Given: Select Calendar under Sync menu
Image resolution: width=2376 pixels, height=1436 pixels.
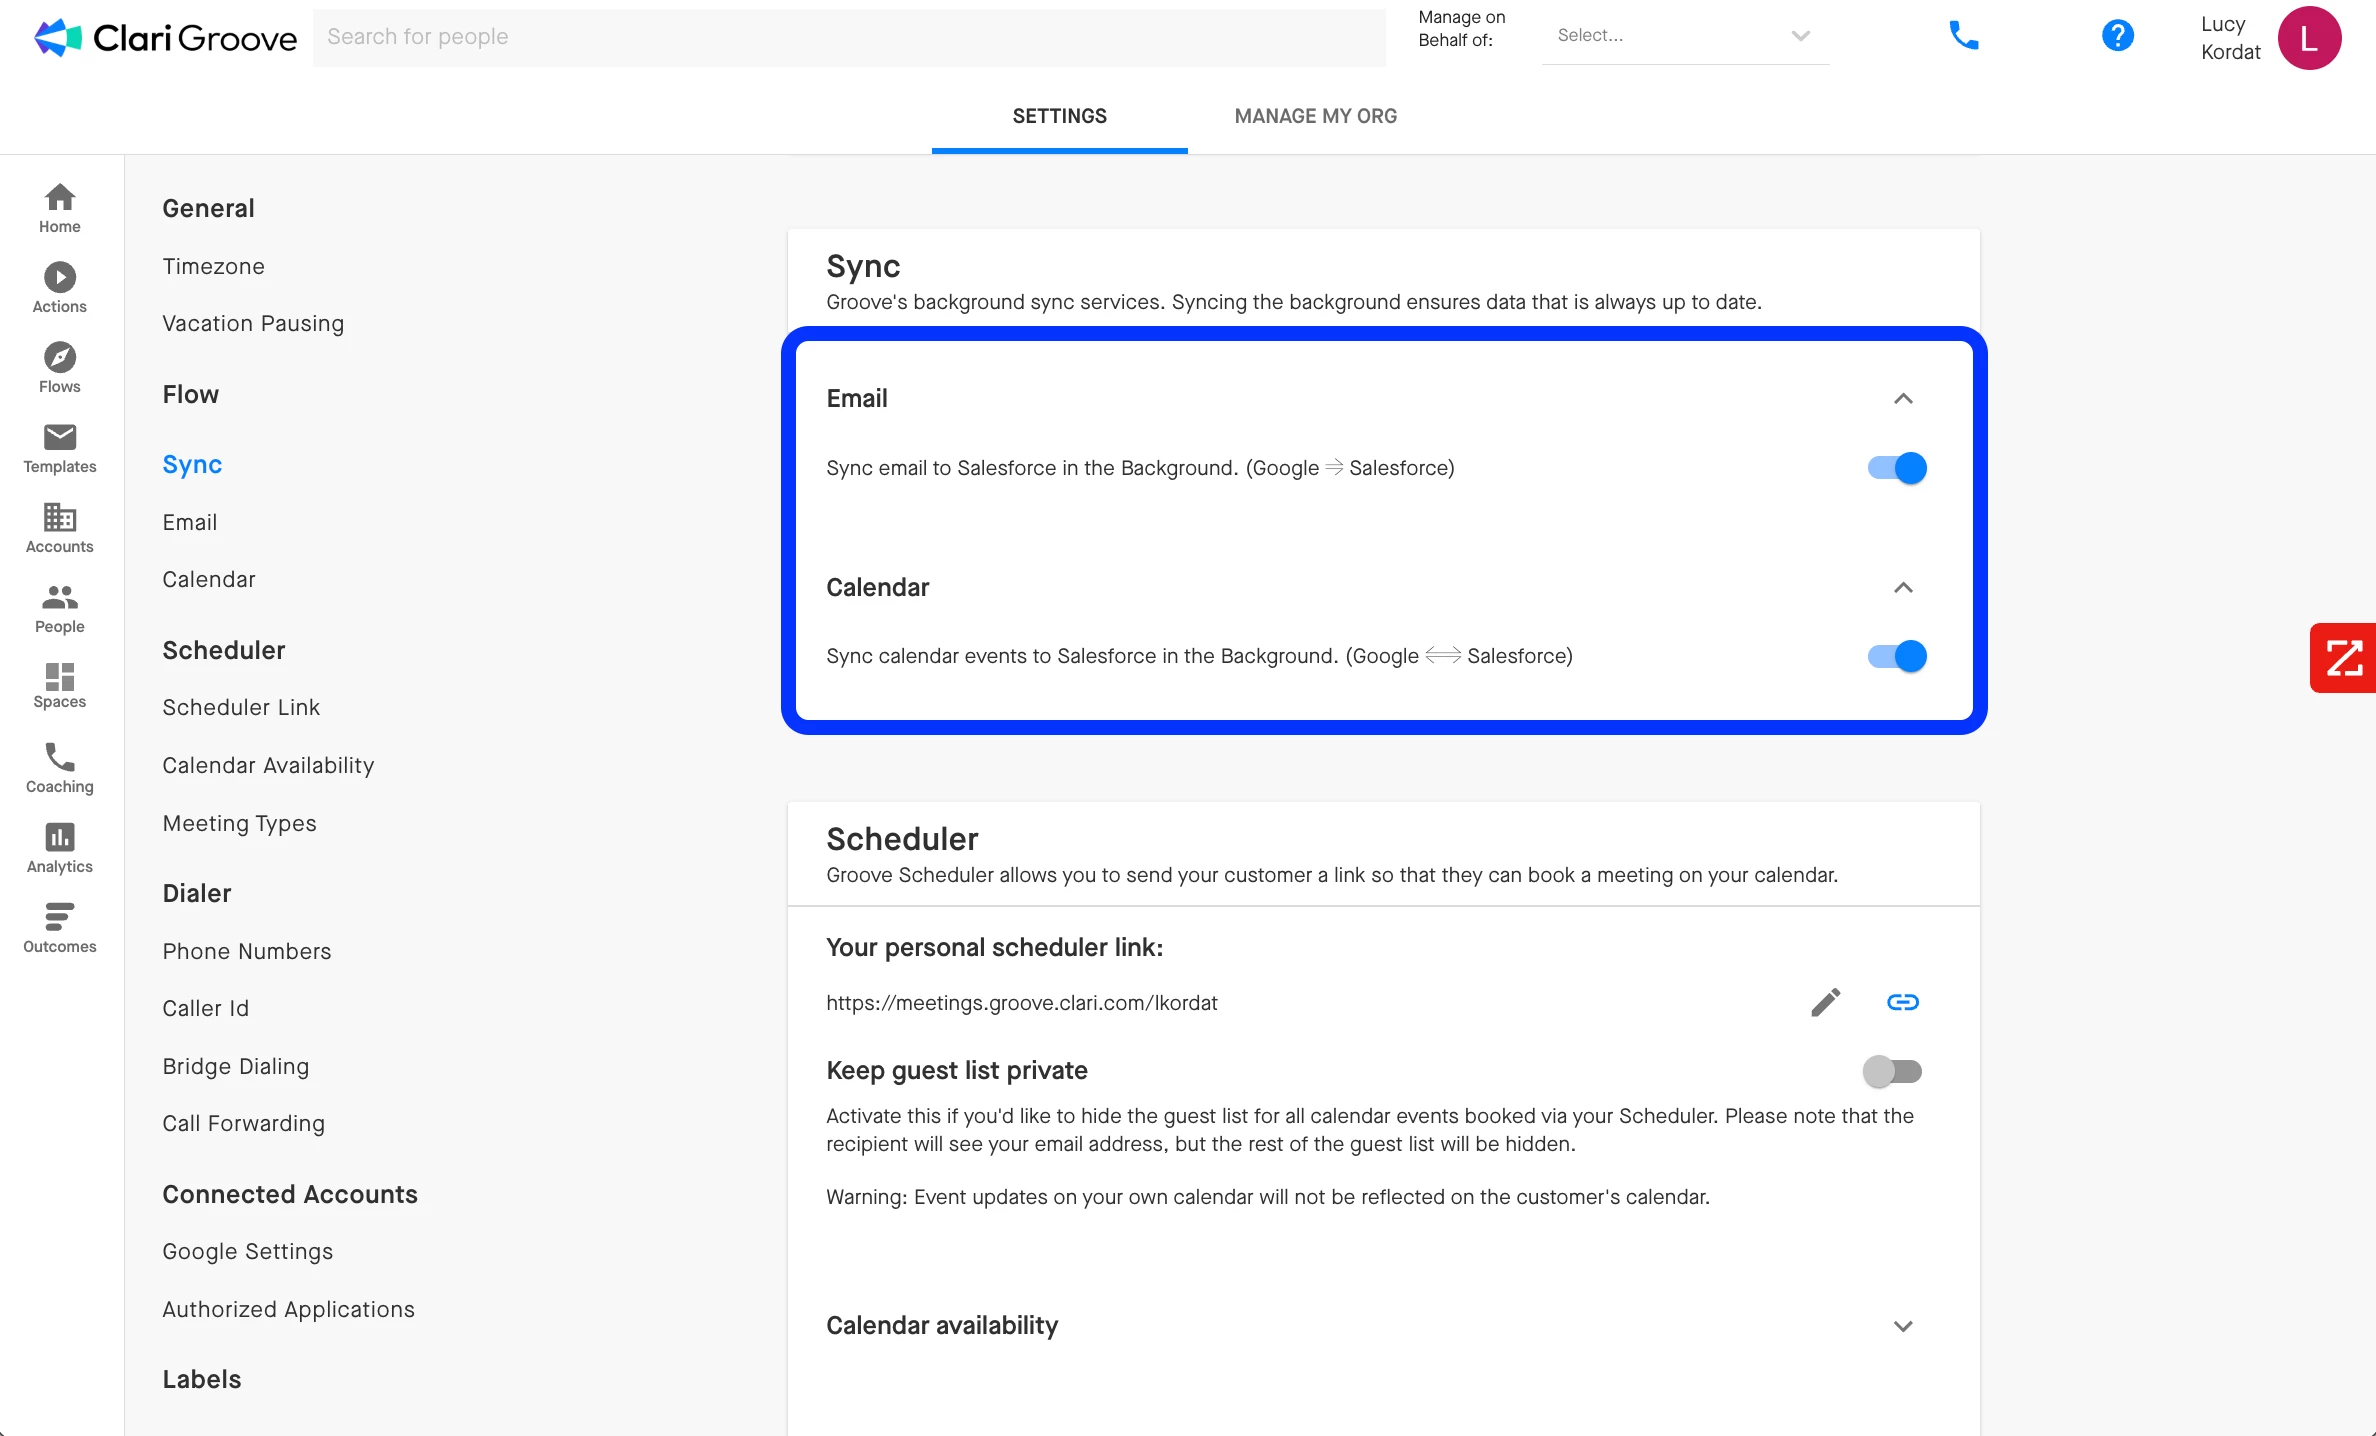Looking at the screenshot, I should coord(209,579).
